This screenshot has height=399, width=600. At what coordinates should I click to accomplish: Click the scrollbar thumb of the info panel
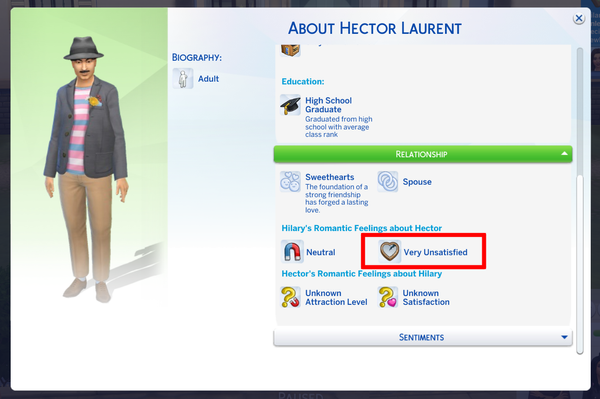(580, 264)
